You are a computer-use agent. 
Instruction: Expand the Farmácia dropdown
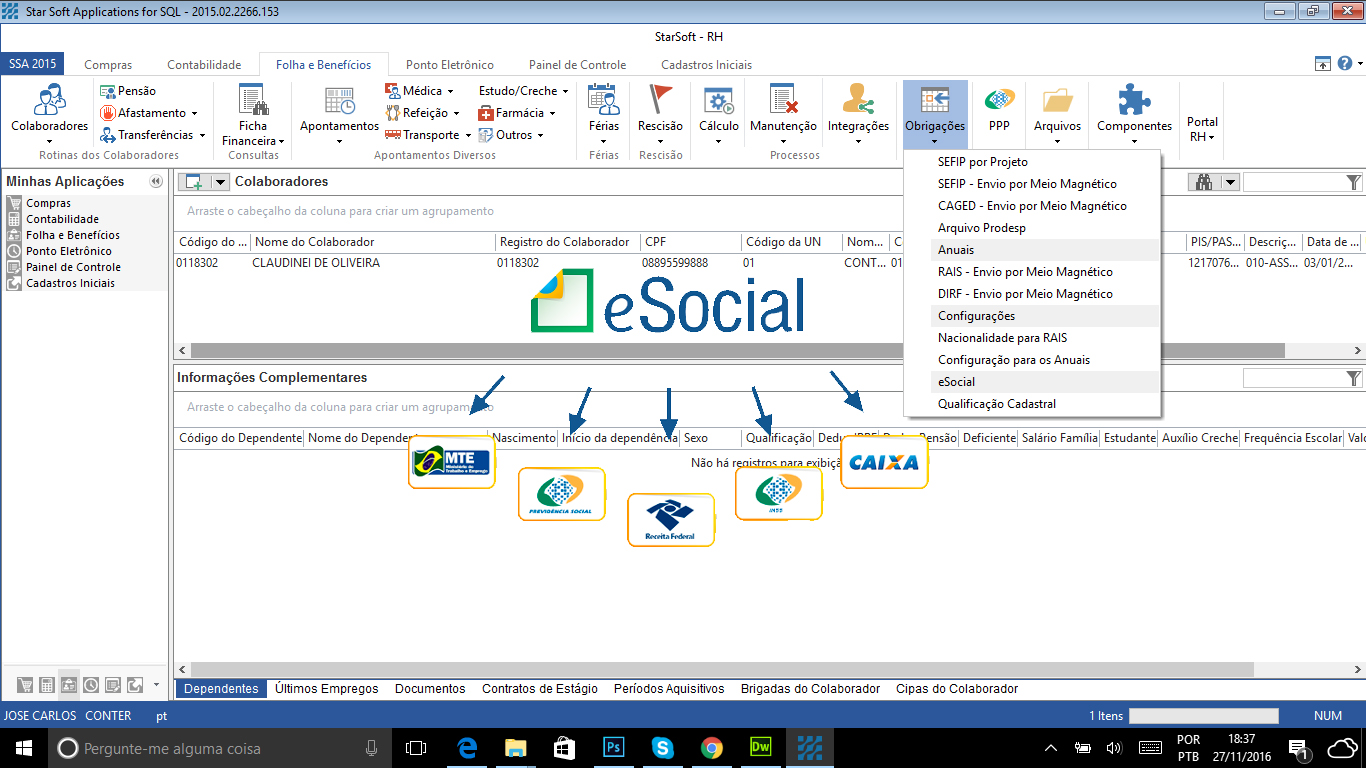pos(552,114)
